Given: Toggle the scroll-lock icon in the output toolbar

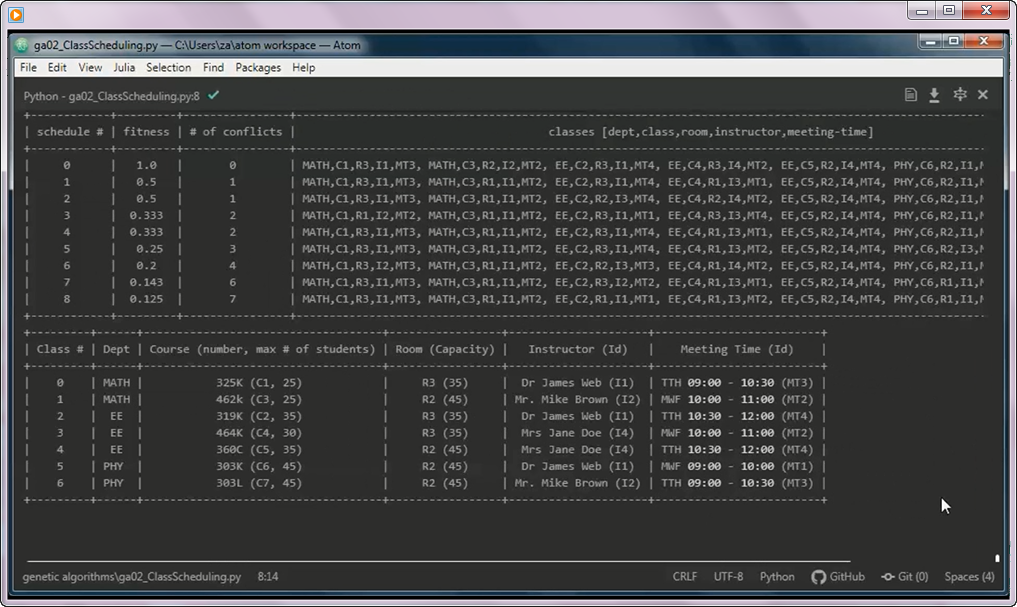Looking at the screenshot, I should [x=960, y=94].
